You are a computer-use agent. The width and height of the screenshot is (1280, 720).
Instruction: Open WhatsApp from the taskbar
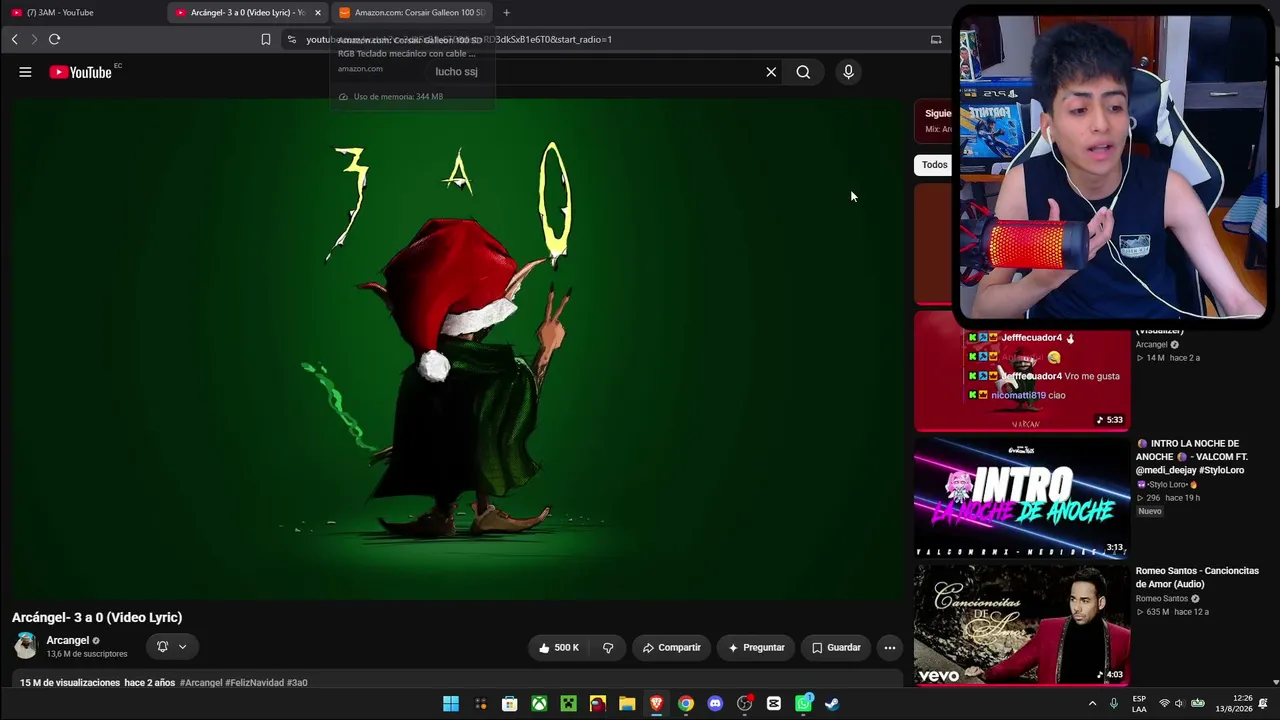tap(803, 704)
